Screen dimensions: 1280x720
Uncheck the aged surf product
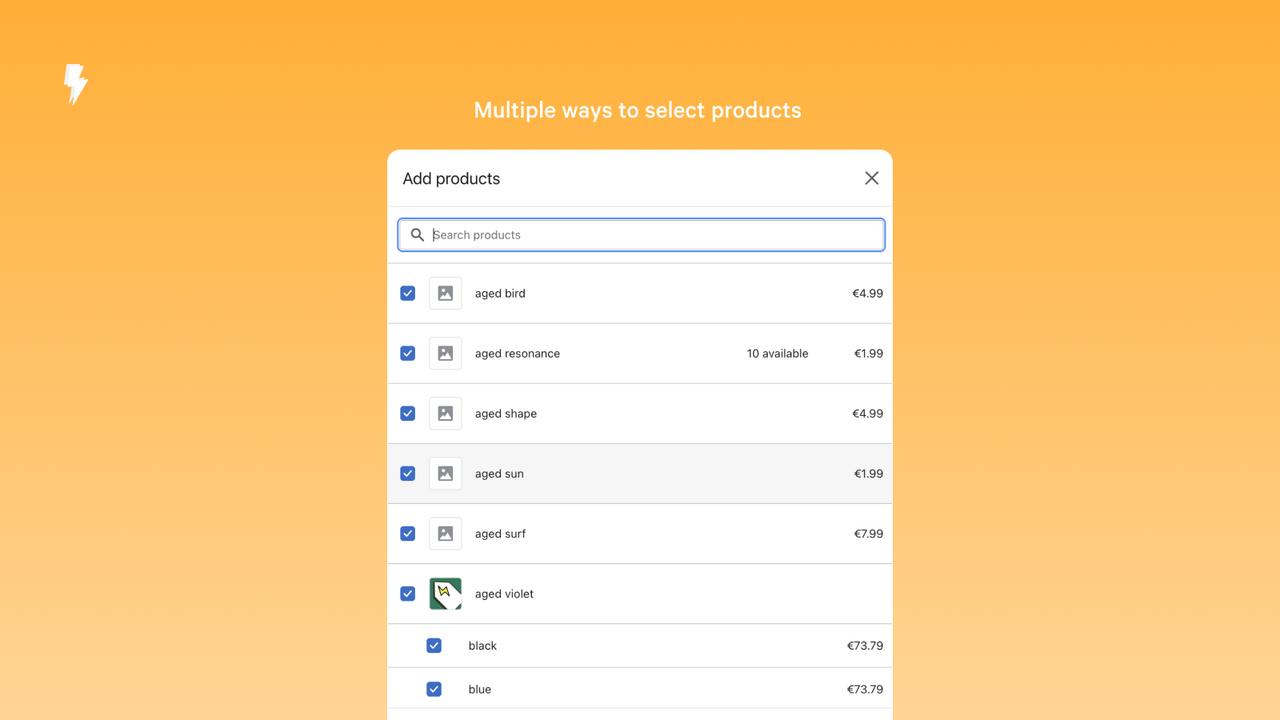pyautogui.click(x=407, y=533)
